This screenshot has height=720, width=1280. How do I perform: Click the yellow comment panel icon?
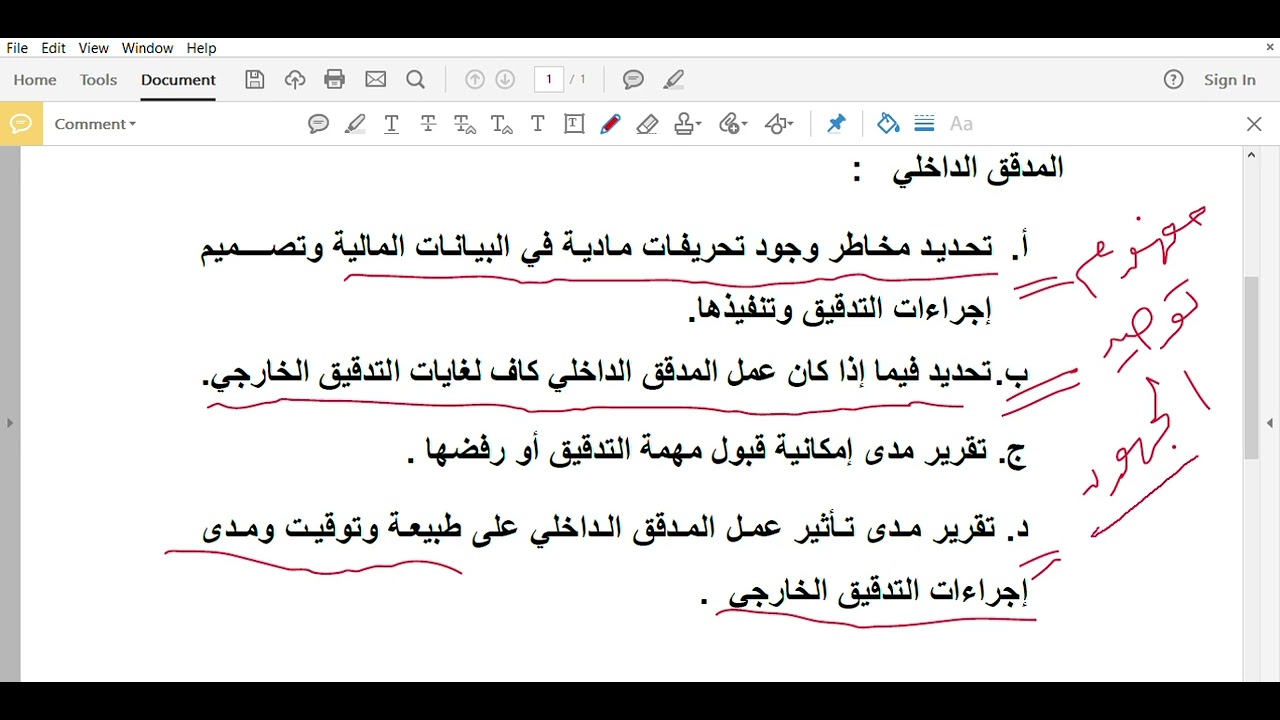(21, 124)
